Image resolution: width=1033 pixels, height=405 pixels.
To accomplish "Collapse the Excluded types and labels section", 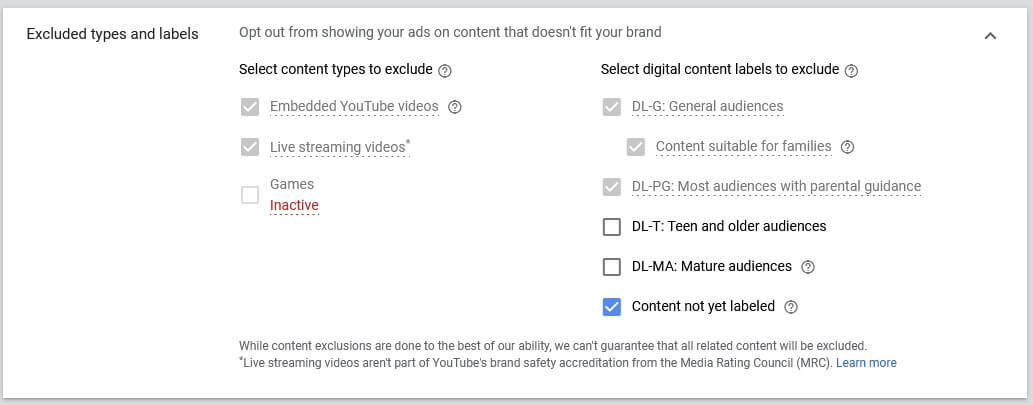I will click(x=990, y=35).
